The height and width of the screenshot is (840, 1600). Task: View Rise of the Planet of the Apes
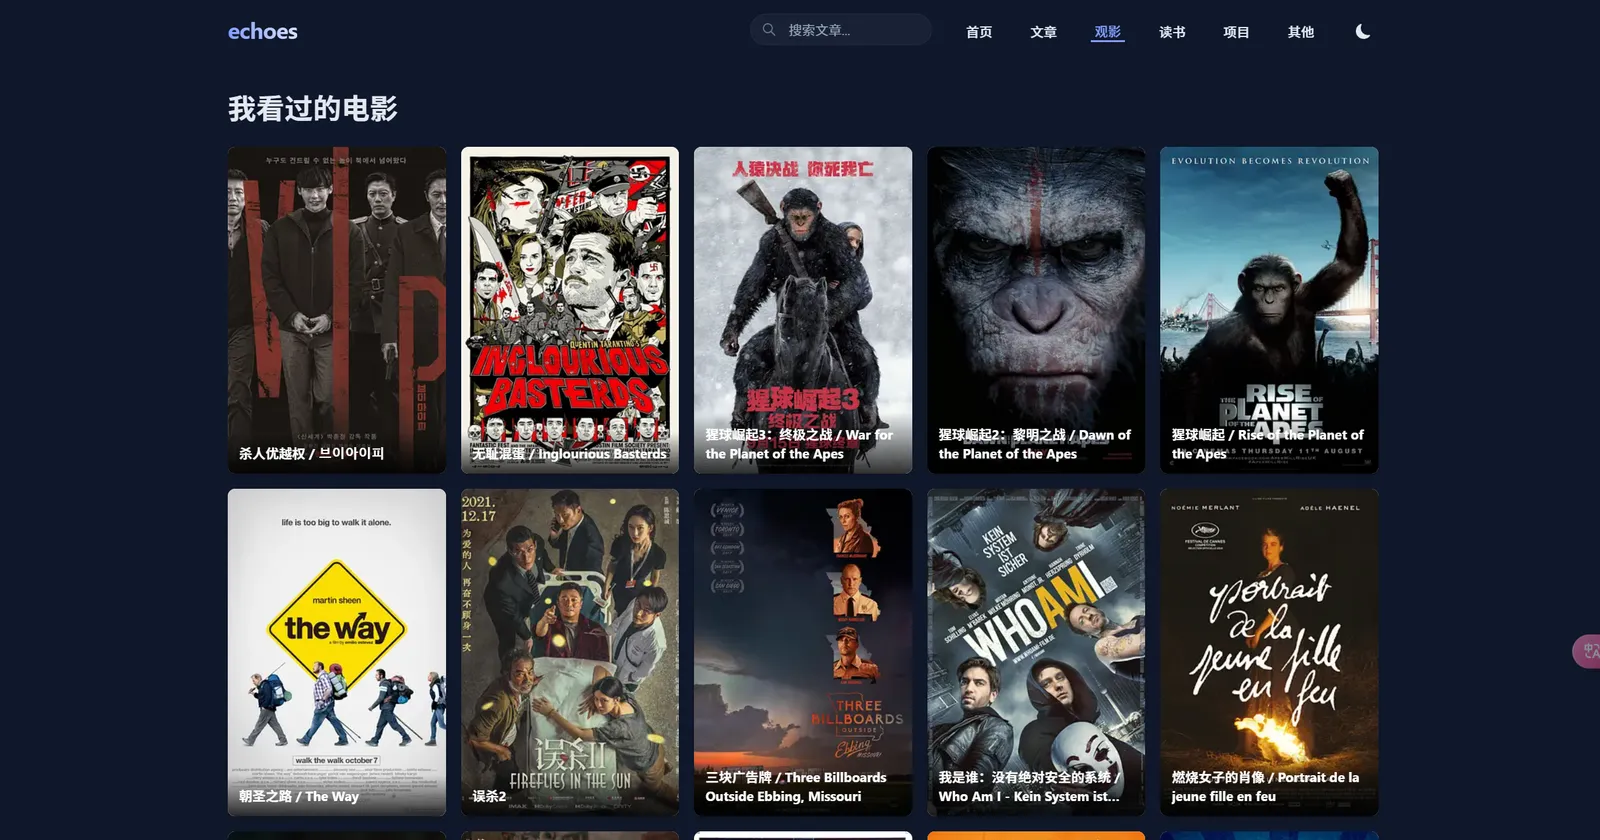point(1269,310)
